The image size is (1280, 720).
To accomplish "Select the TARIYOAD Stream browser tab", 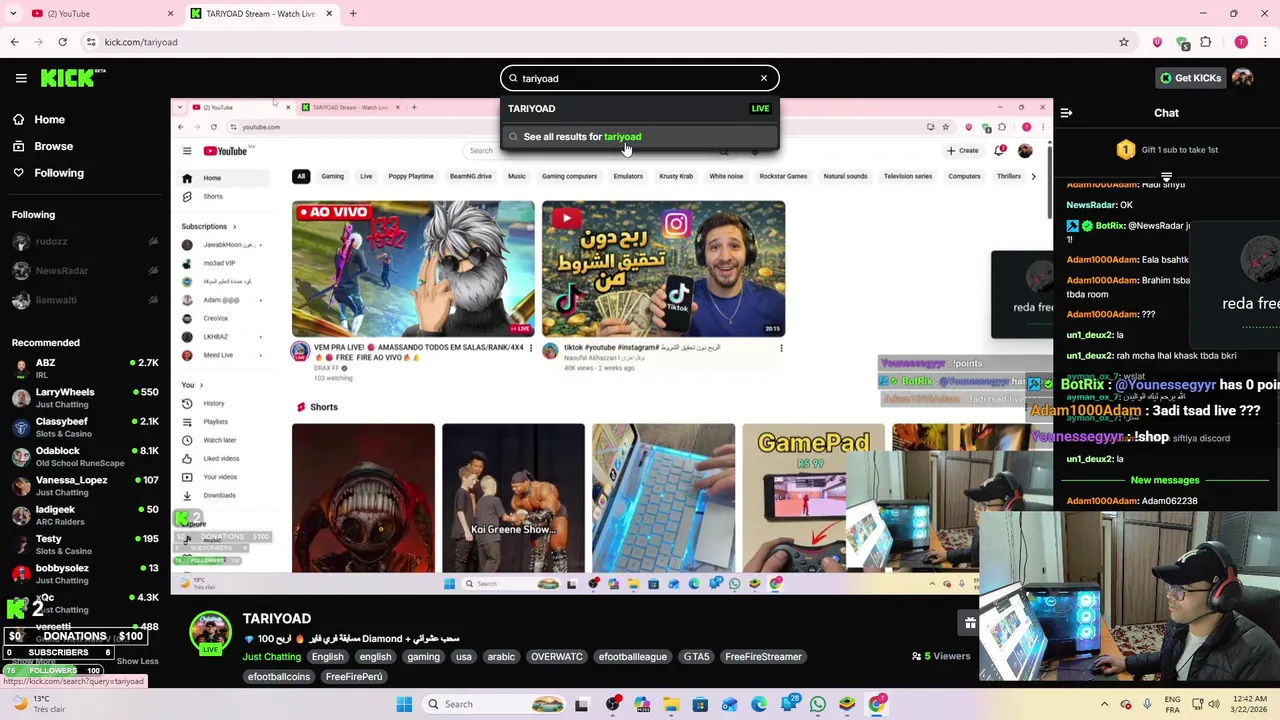I will [260, 14].
